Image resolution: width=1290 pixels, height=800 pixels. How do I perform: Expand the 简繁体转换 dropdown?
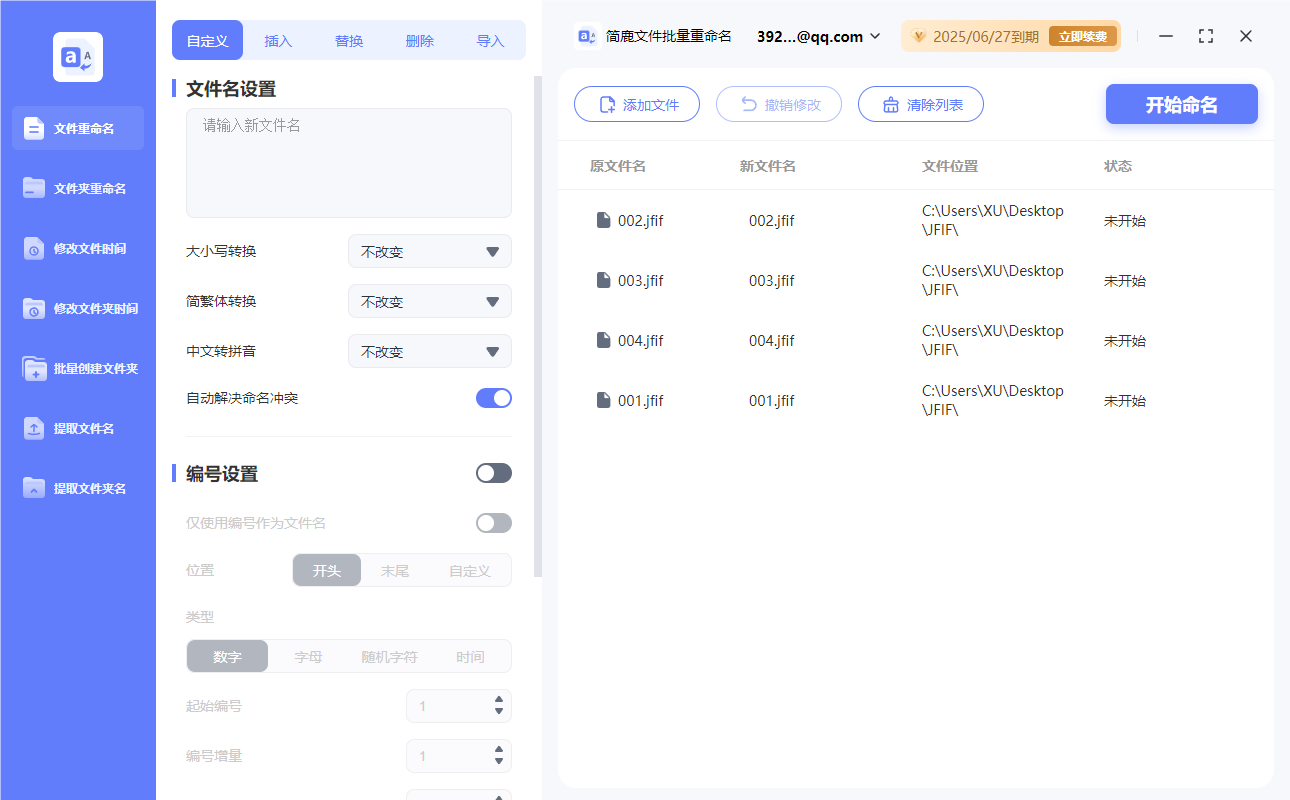429,301
